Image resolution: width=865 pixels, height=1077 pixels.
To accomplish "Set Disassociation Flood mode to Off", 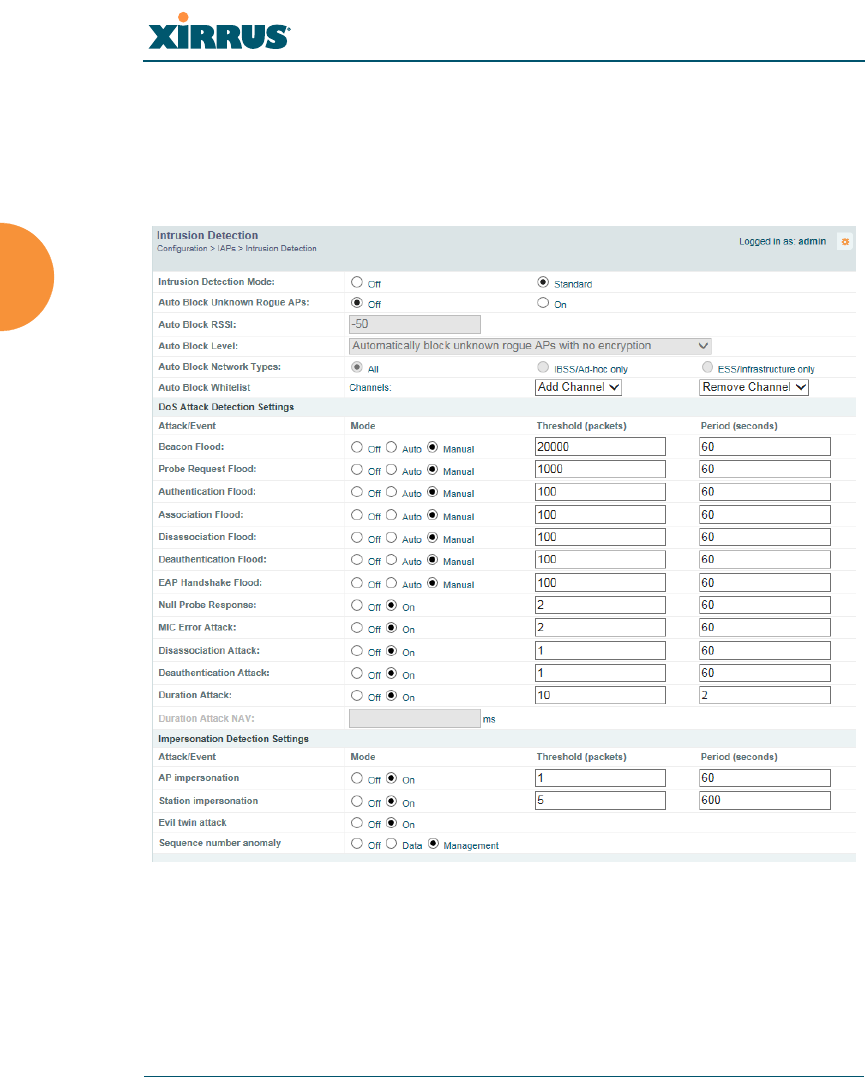I will 357,538.
